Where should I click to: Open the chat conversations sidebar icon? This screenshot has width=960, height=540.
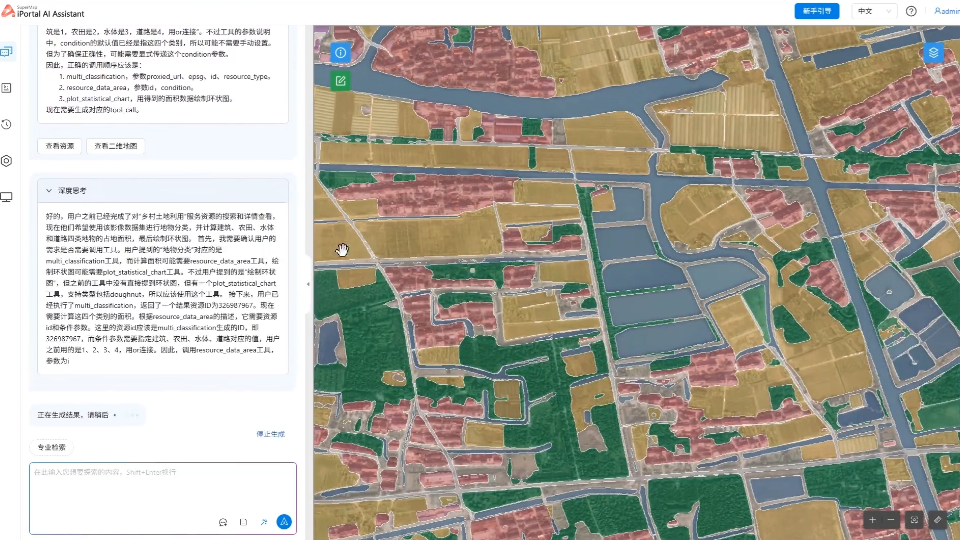pos(7,51)
